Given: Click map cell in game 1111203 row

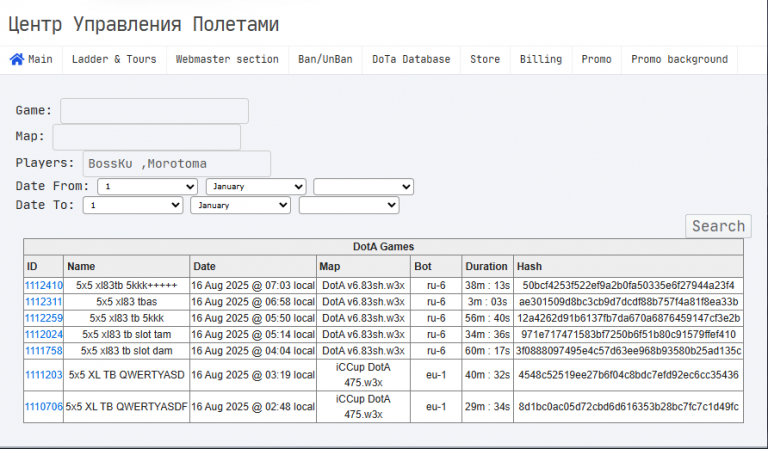Looking at the screenshot, I should coord(363,375).
